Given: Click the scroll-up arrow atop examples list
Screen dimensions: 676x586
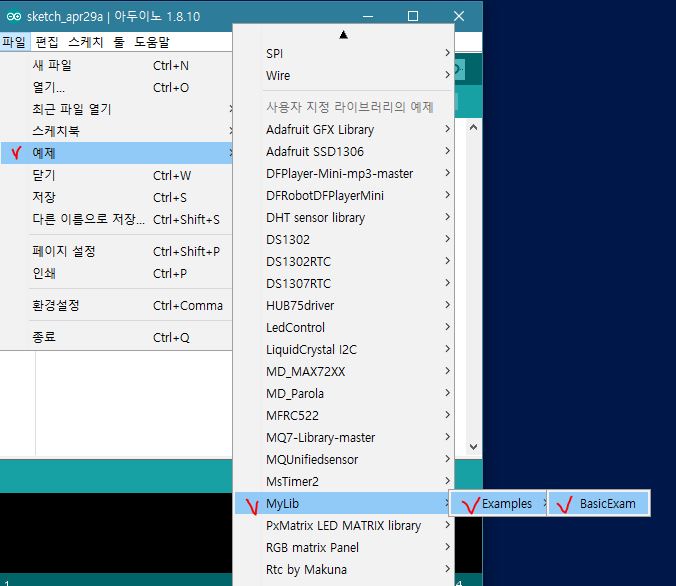Looking at the screenshot, I should (344, 34).
